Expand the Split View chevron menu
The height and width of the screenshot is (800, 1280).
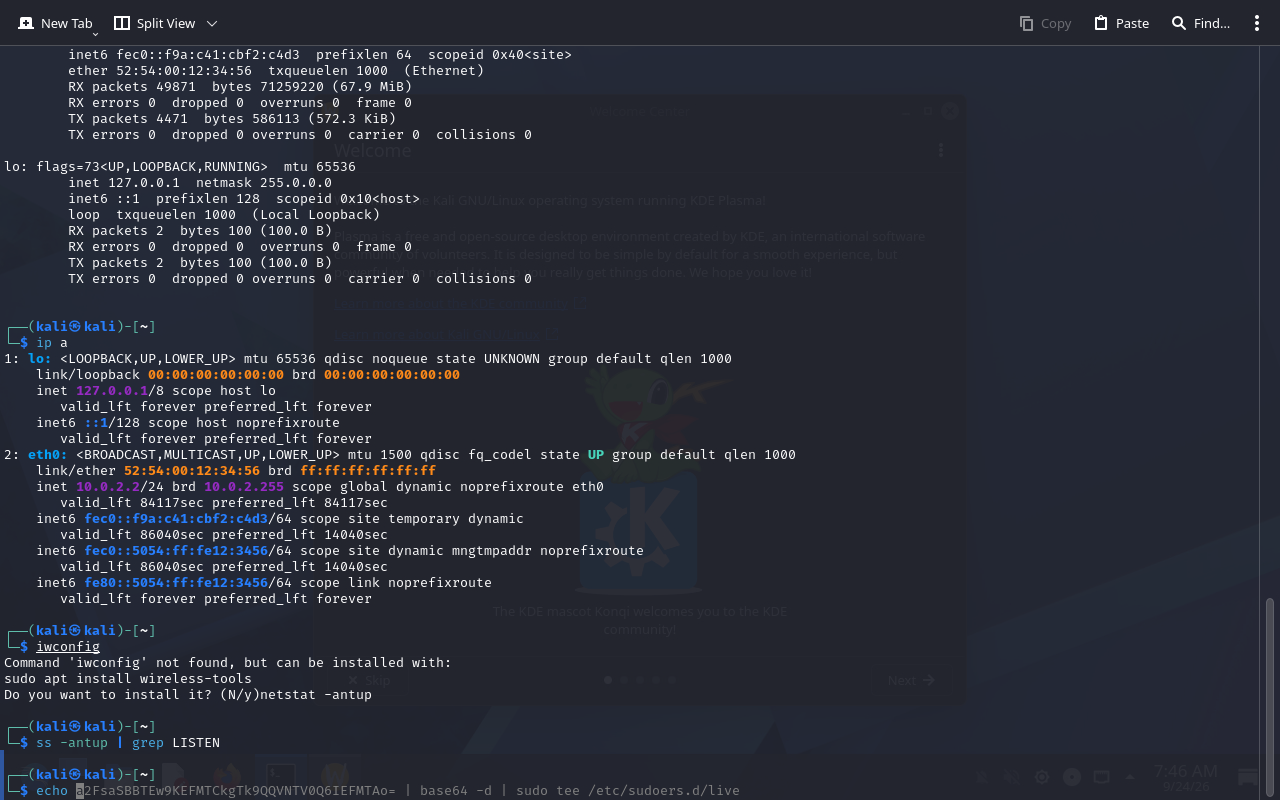(211, 23)
